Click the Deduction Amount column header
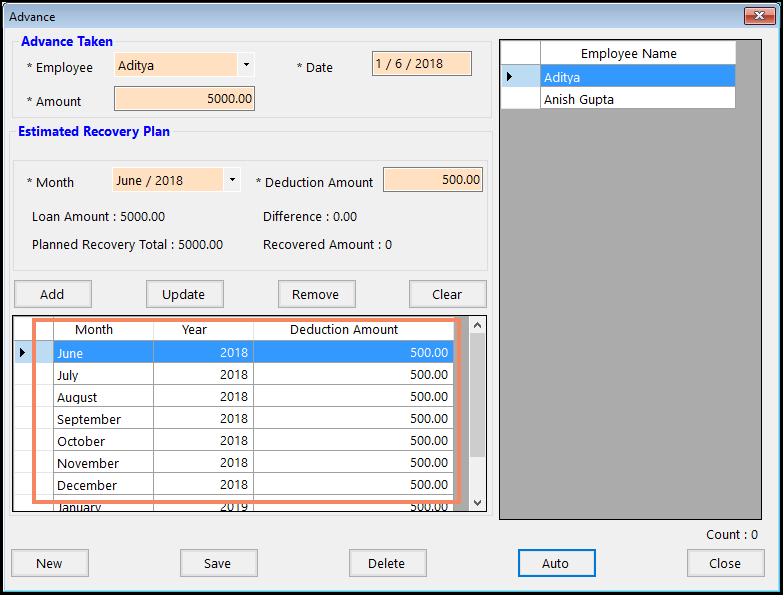783x595 pixels. point(354,329)
